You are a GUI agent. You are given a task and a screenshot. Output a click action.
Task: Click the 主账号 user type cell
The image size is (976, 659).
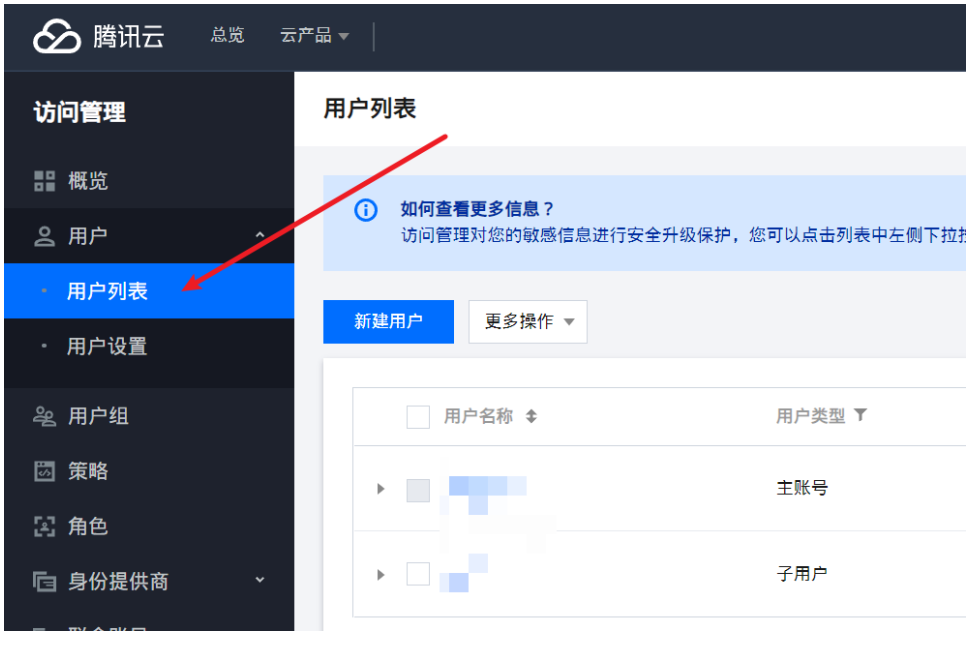tap(802, 488)
